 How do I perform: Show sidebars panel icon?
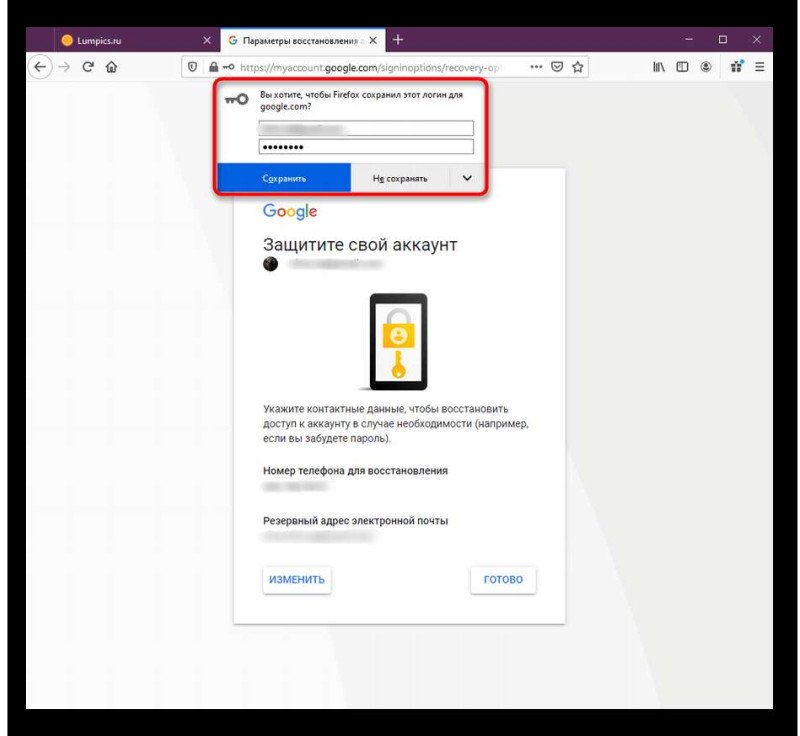click(x=682, y=67)
